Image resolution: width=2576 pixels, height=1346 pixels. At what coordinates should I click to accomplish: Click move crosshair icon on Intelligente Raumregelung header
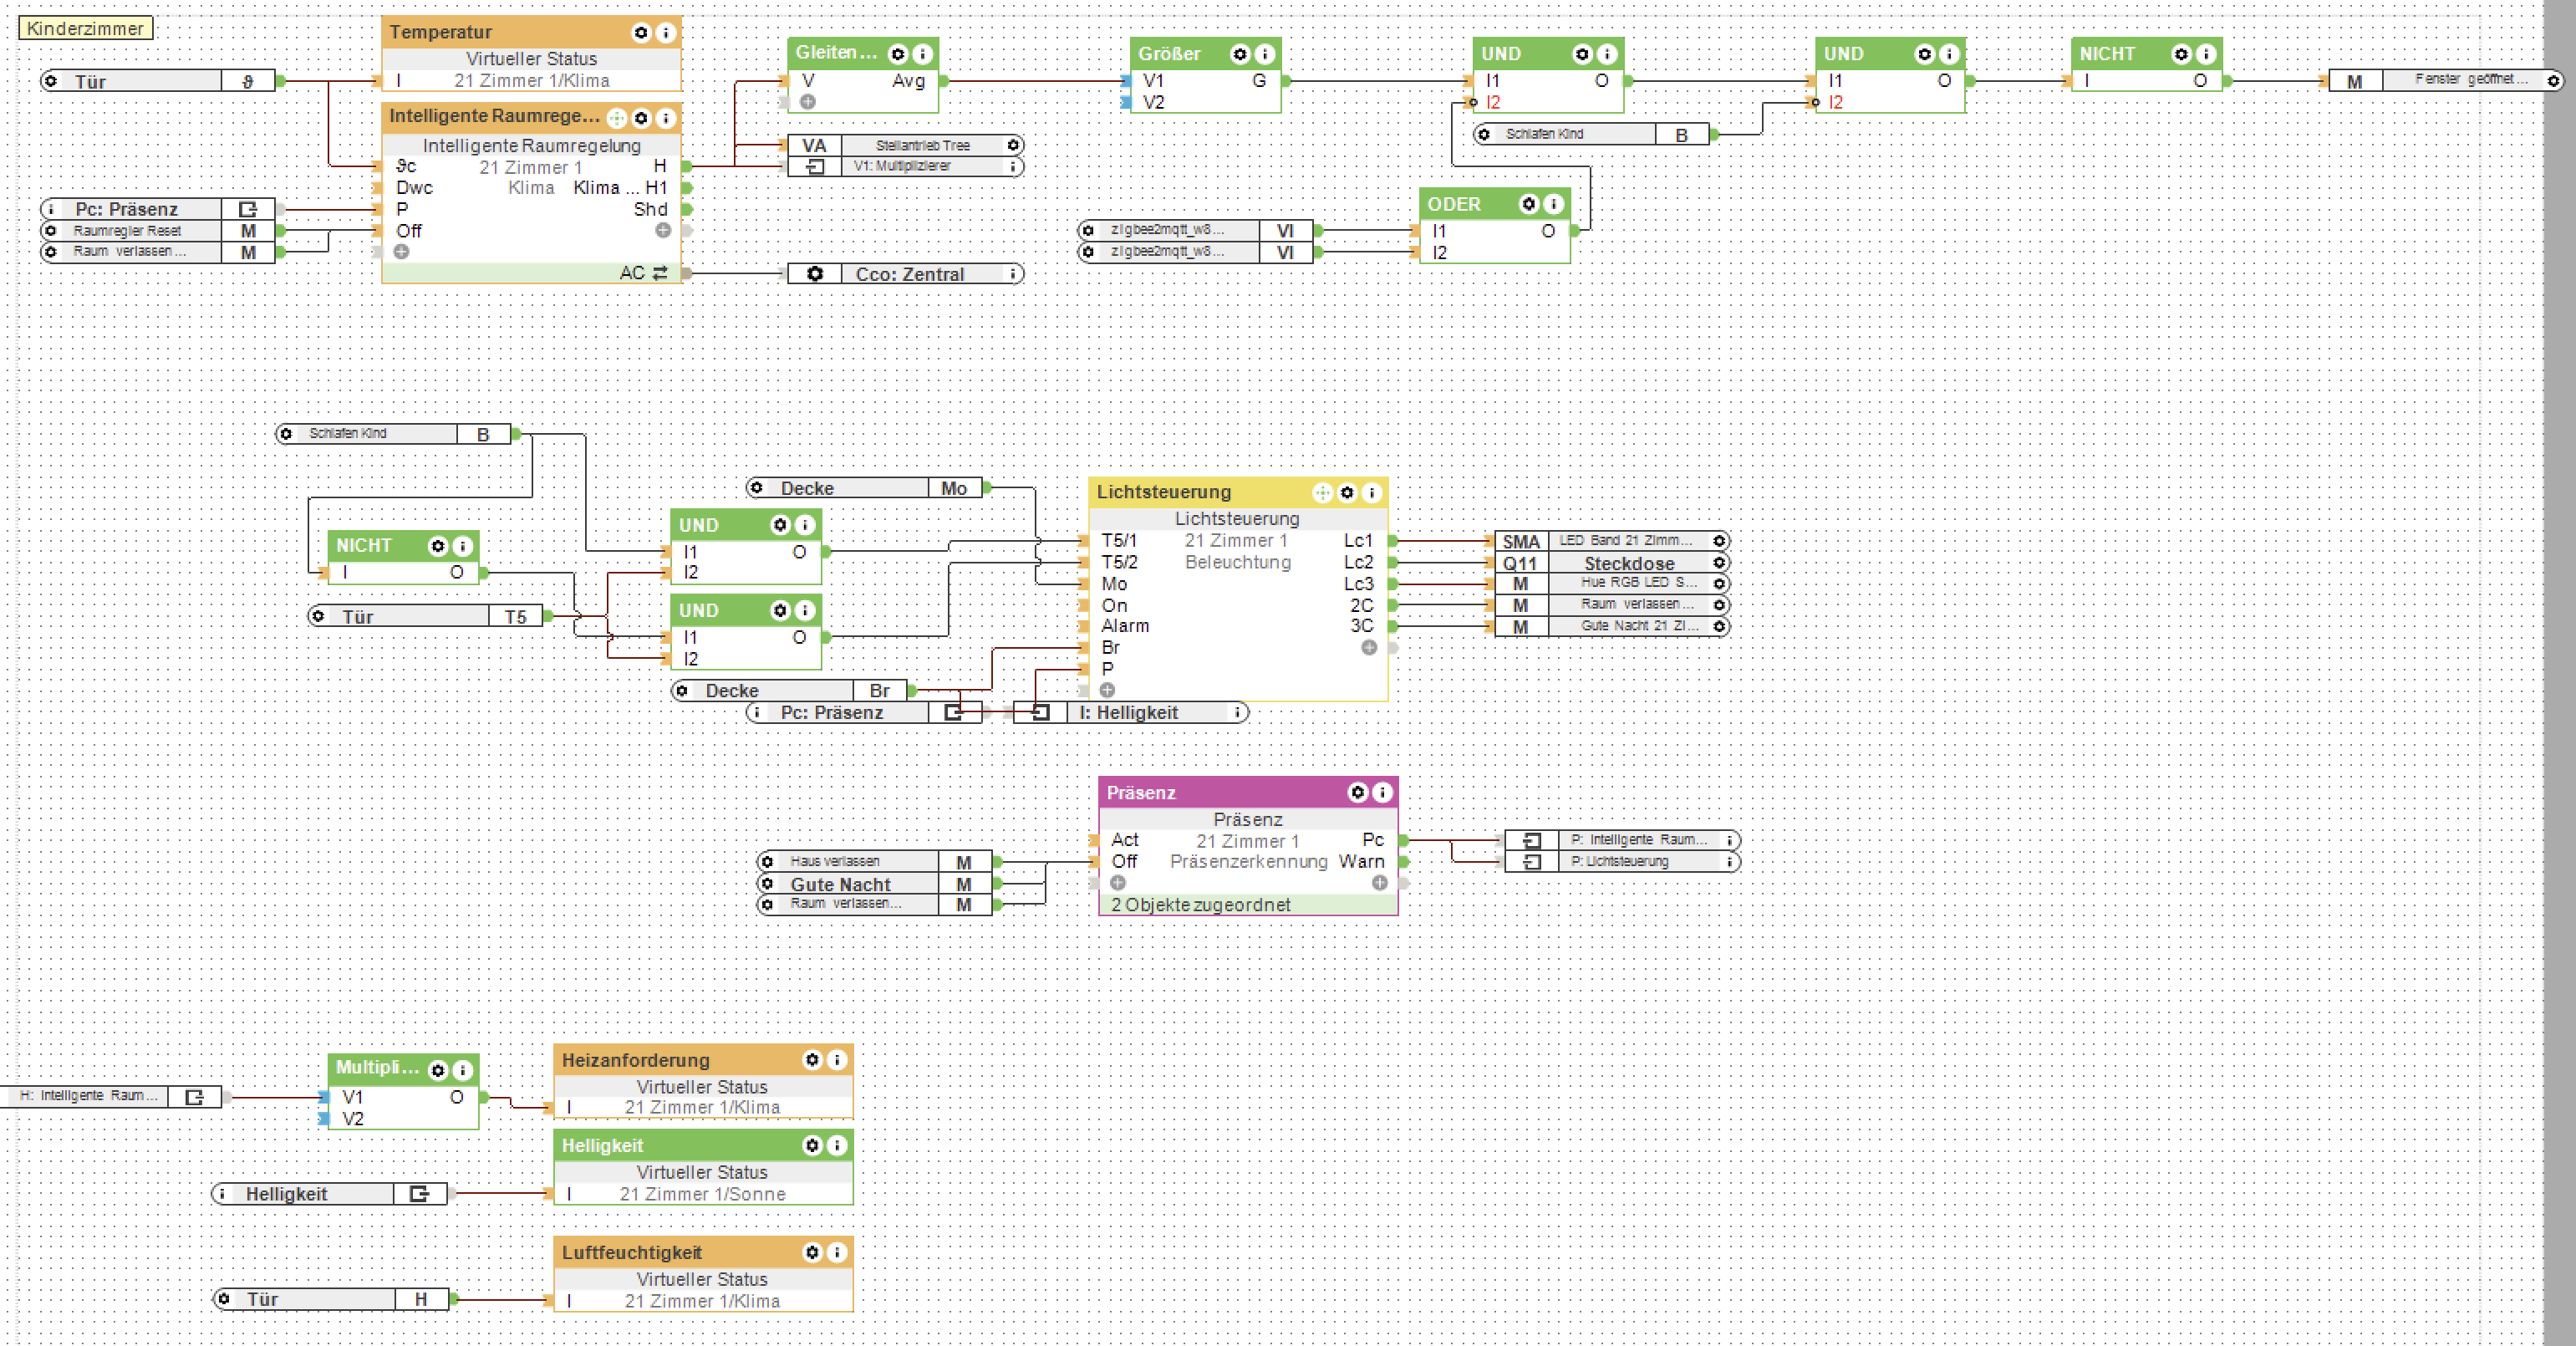pyautogui.click(x=616, y=118)
